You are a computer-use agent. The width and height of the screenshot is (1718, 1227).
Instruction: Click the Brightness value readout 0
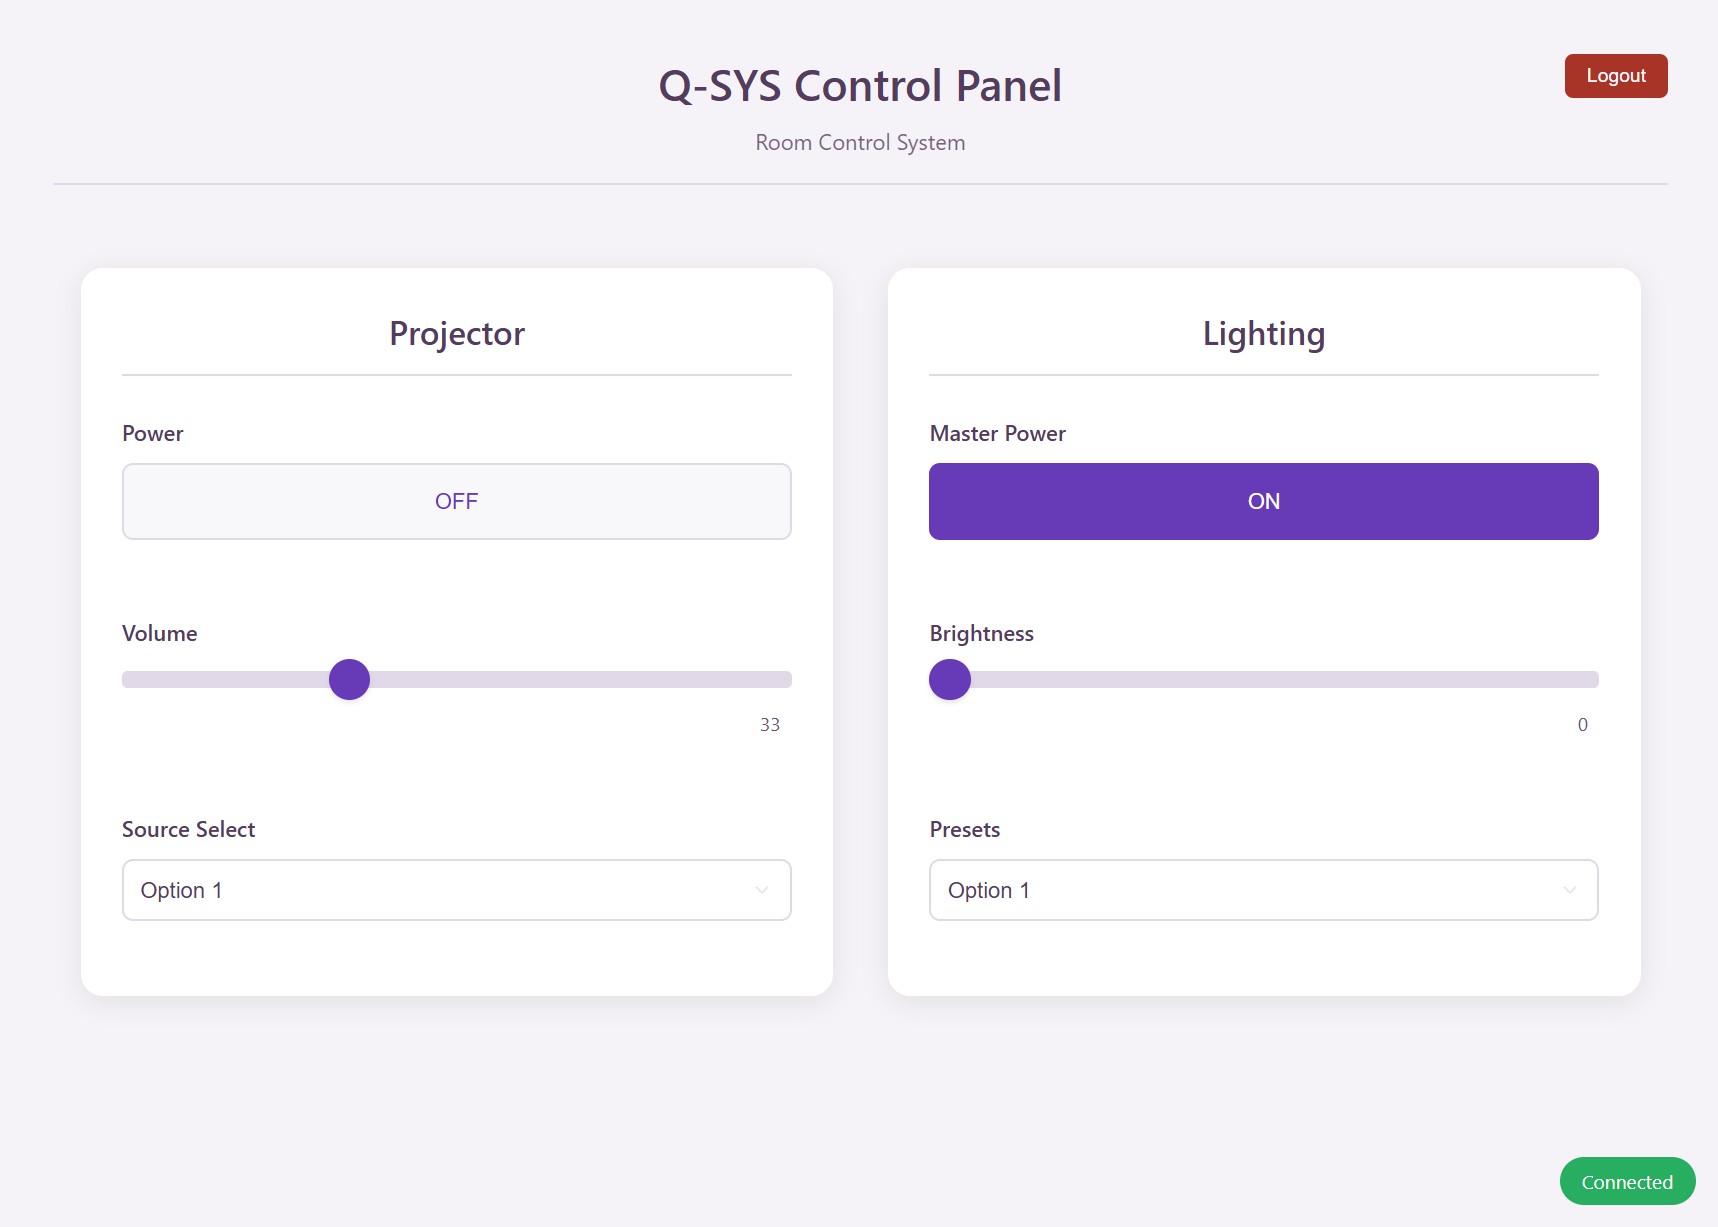tap(1582, 725)
